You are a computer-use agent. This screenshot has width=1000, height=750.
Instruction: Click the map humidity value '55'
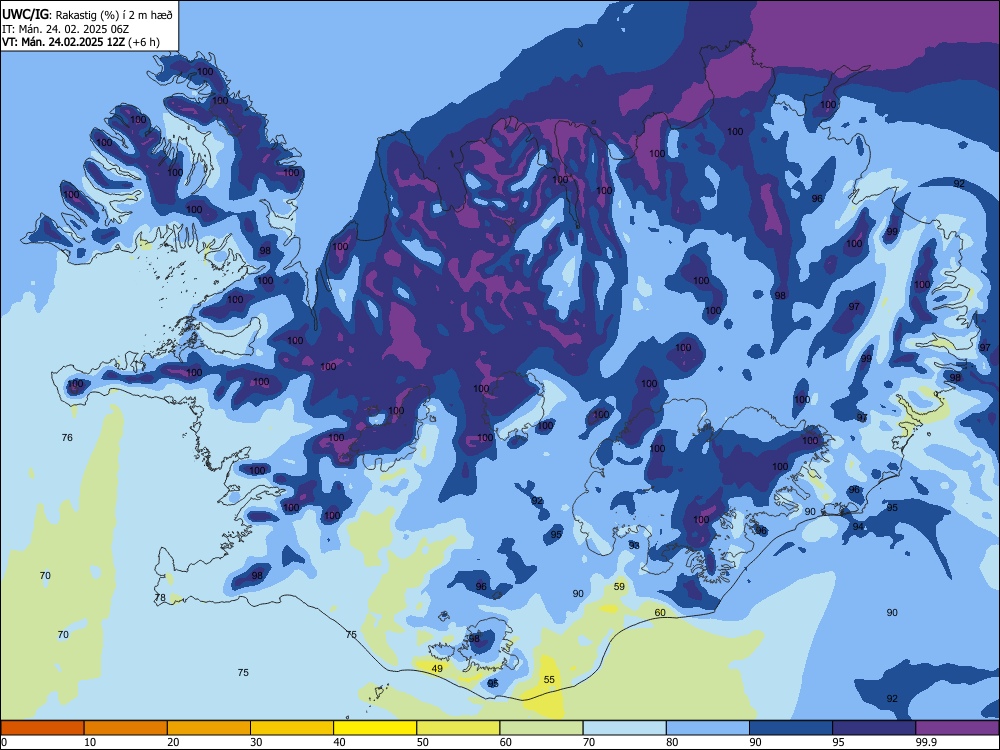(x=549, y=679)
